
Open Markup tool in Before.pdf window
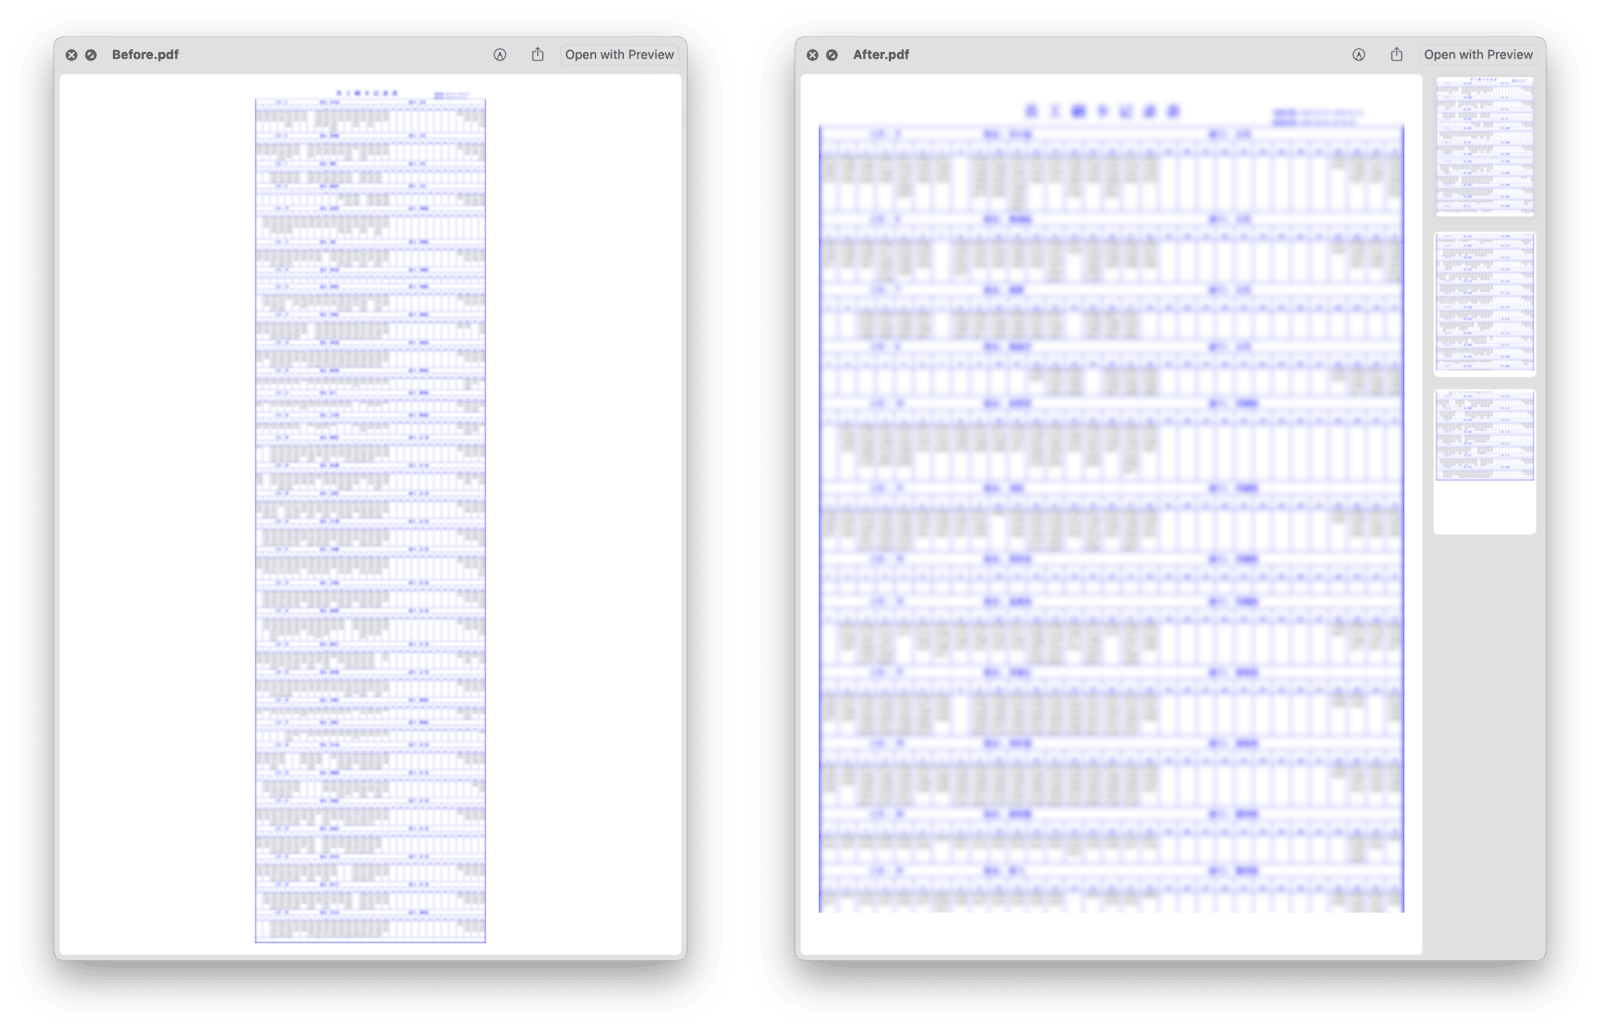500,55
